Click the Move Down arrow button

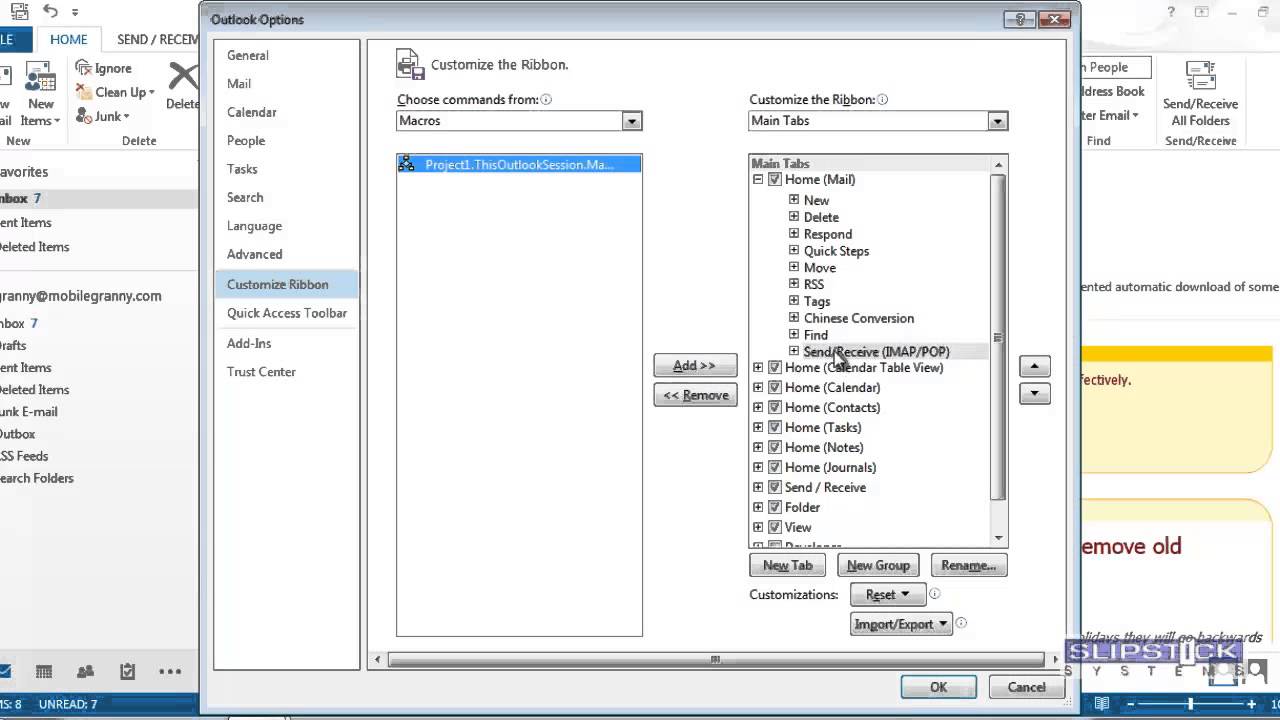point(1035,393)
